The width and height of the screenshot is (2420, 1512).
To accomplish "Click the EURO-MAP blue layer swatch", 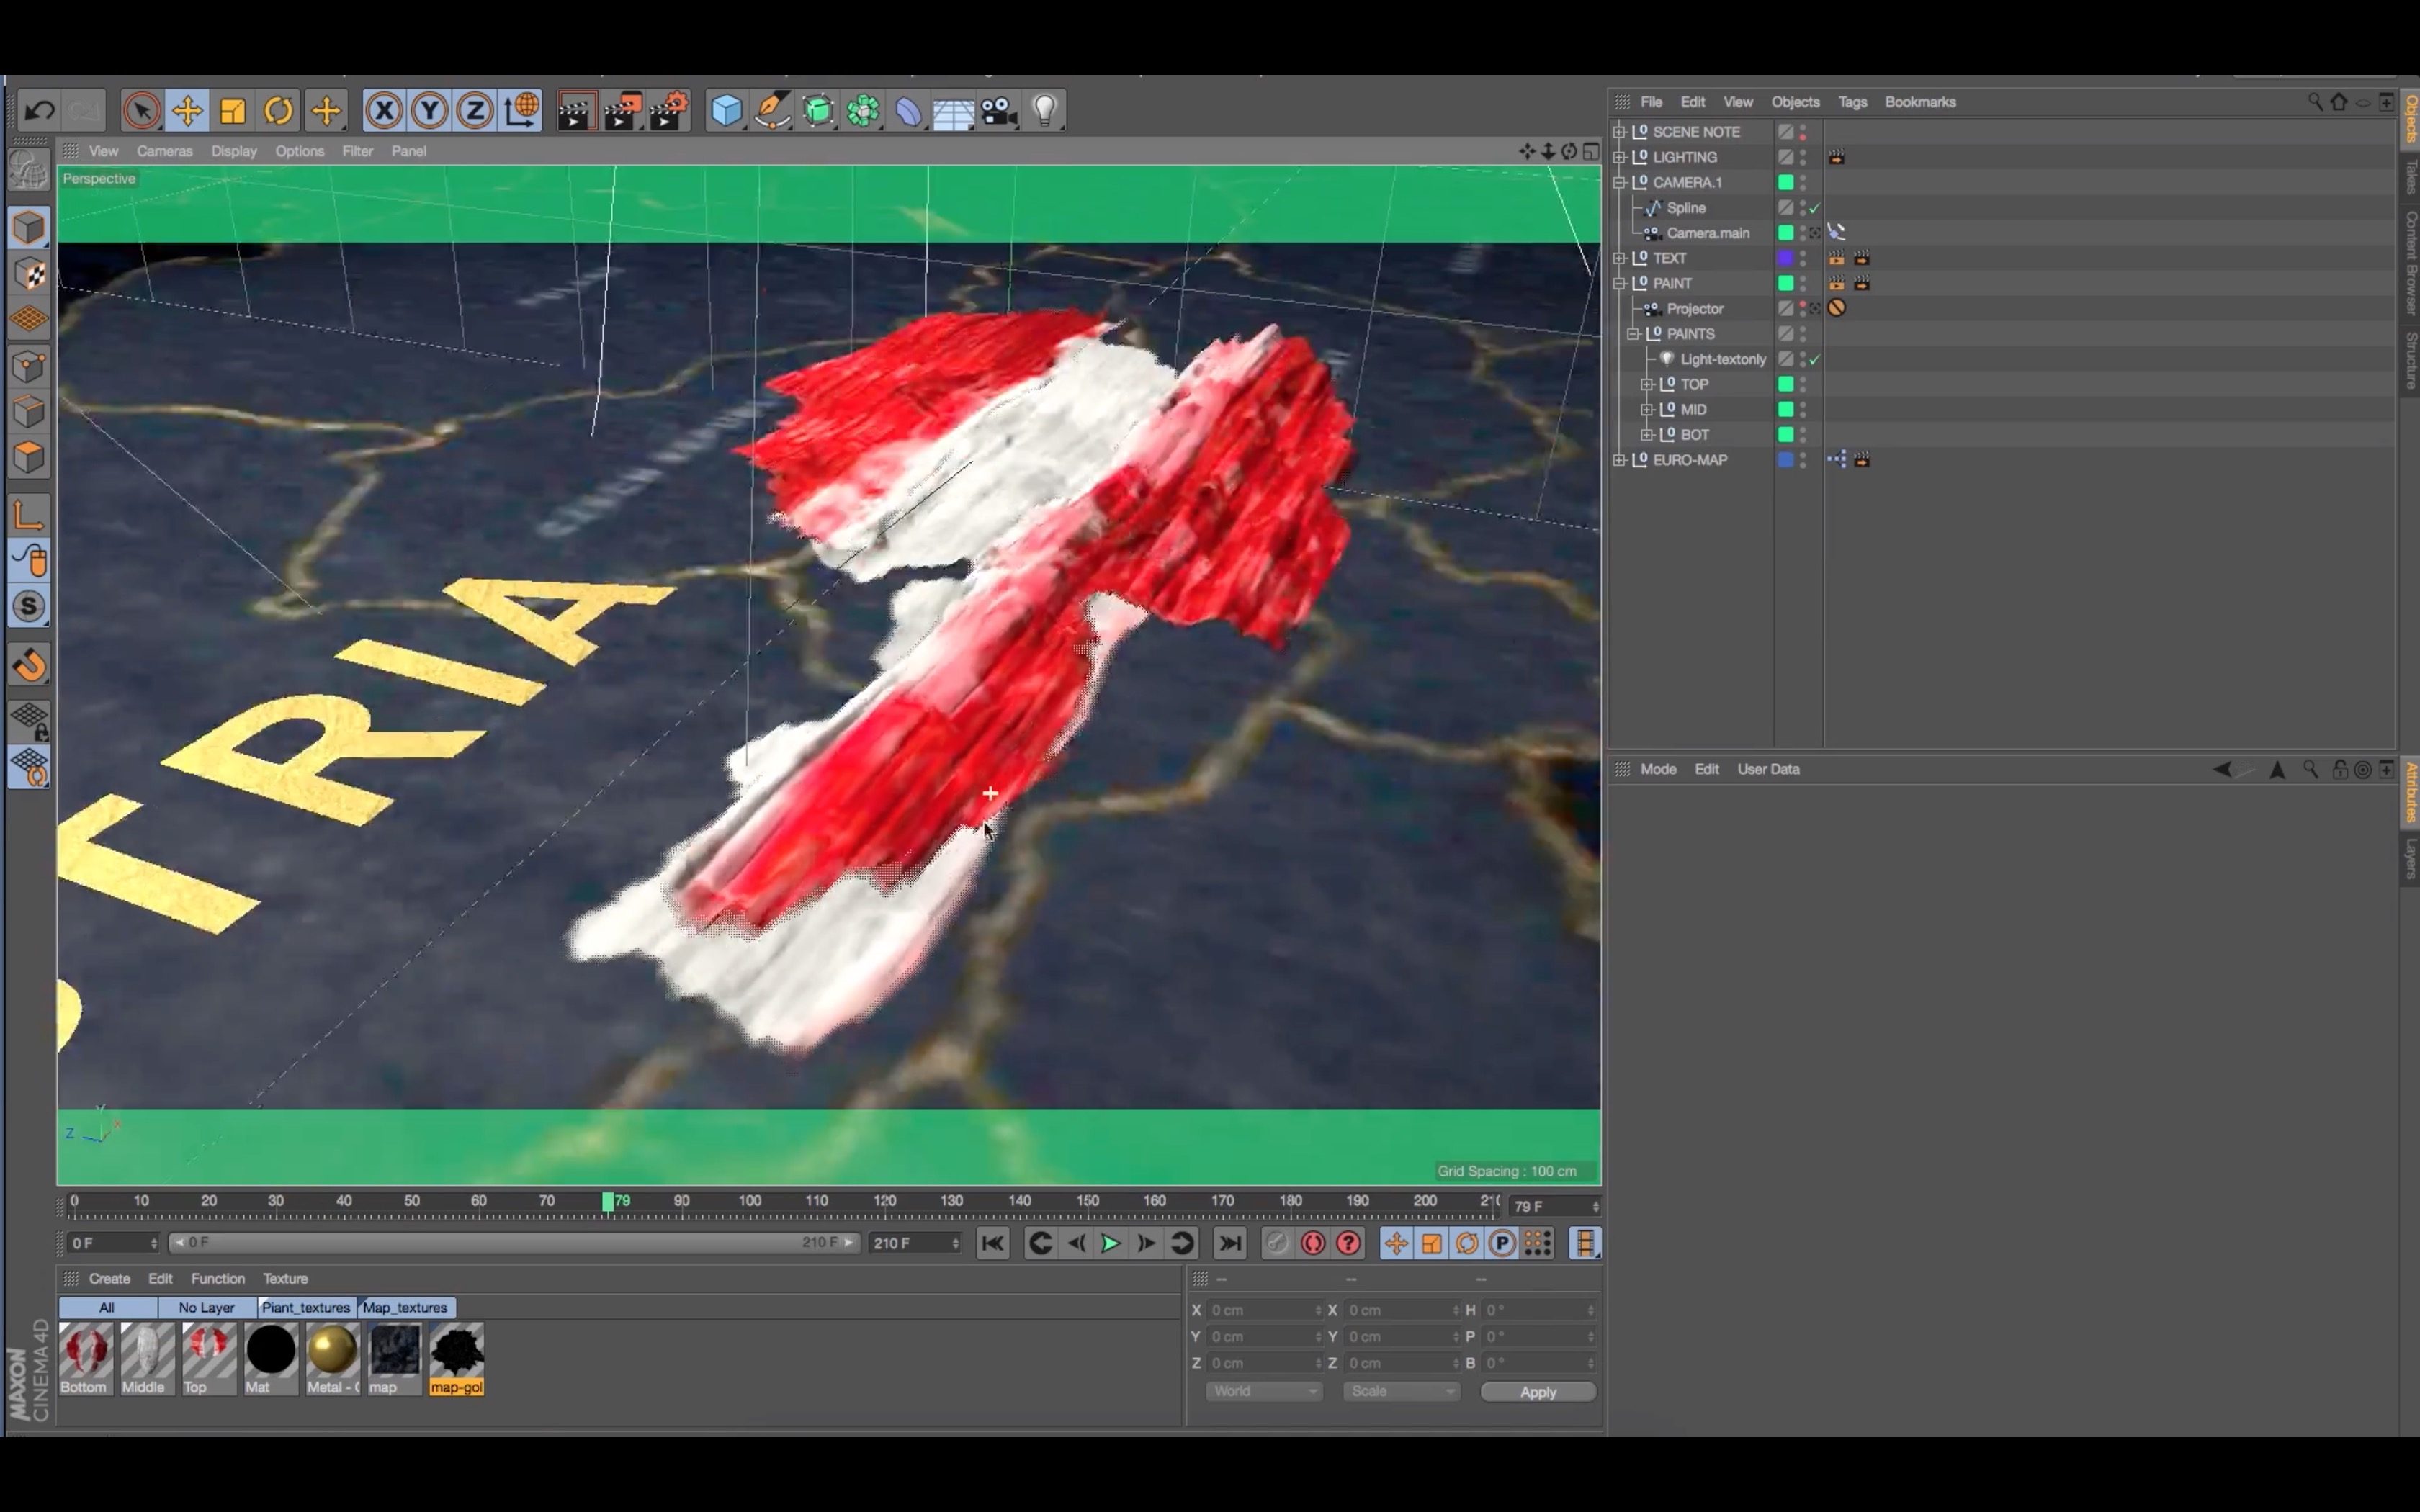I will click(1785, 460).
